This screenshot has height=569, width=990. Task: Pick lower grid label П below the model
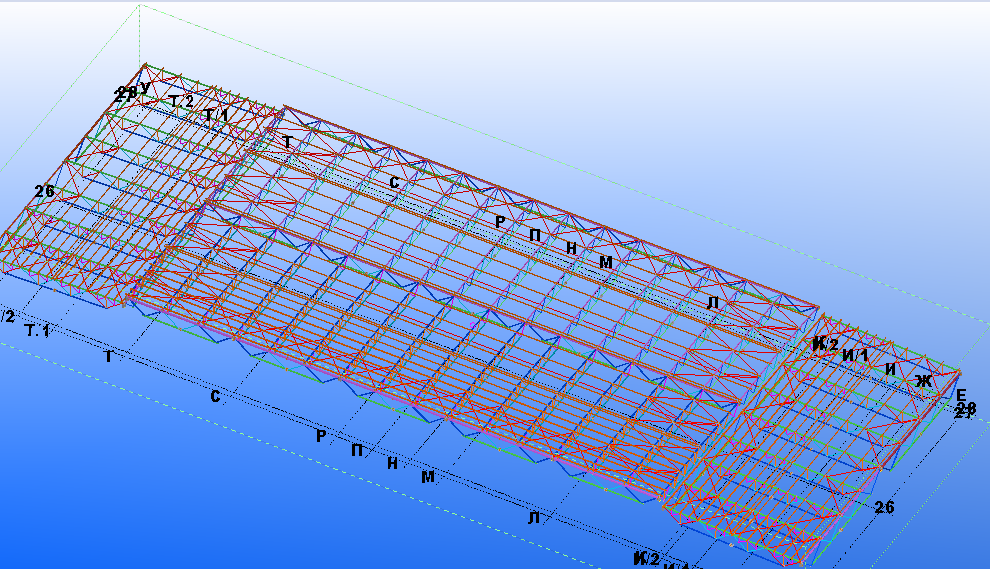tap(357, 450)
